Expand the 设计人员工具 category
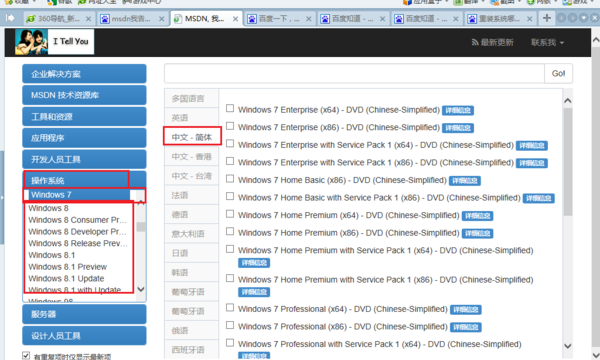Viewport: 600px width, 360px height. [x=84, y=336]
